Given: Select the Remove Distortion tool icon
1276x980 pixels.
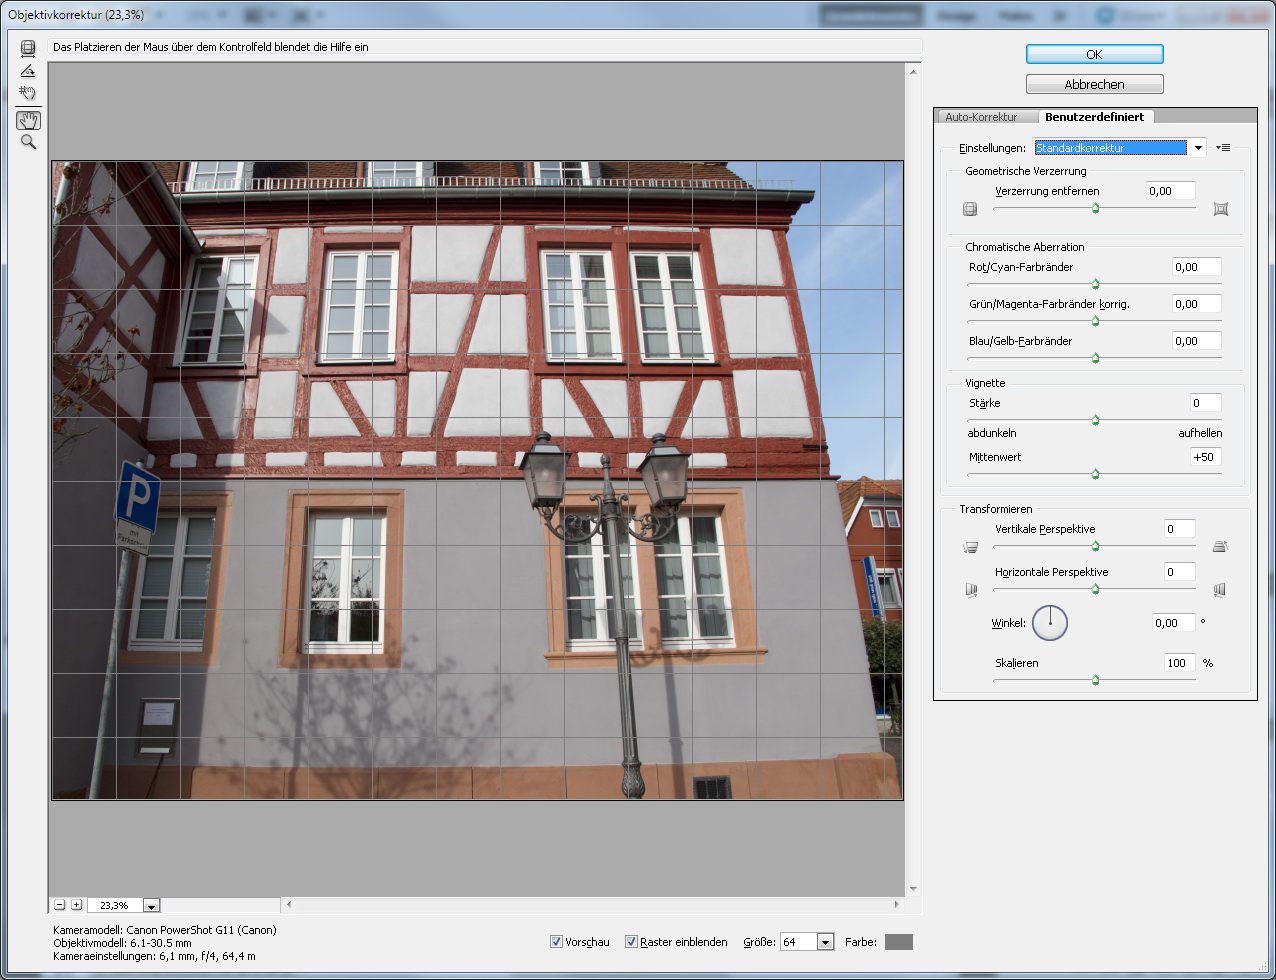Looking at the screenshot, I should [28, 48].
